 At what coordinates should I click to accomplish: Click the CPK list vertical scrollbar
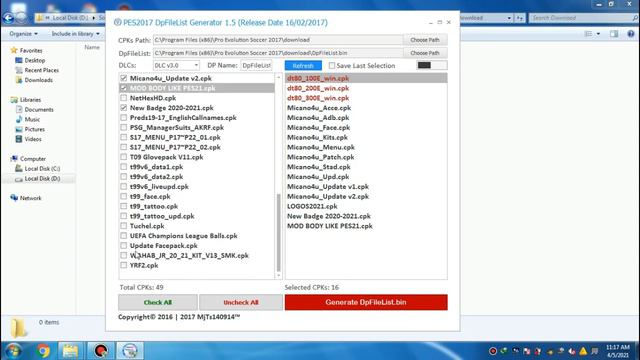pos(278,233)
